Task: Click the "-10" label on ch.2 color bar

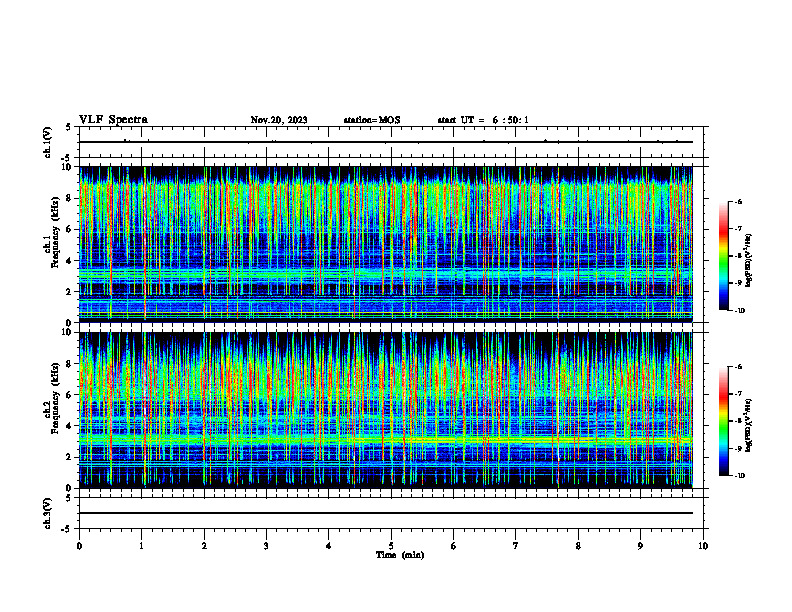Action: [x=739, y=476]
